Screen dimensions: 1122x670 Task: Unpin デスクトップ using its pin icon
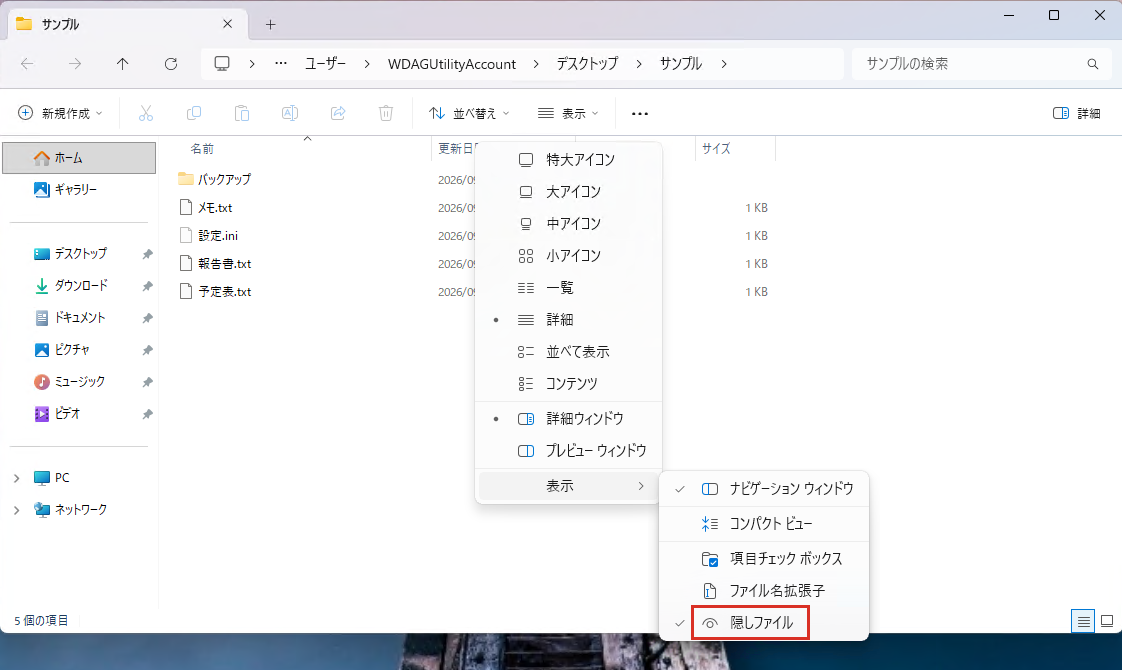(x=147, y=254)
